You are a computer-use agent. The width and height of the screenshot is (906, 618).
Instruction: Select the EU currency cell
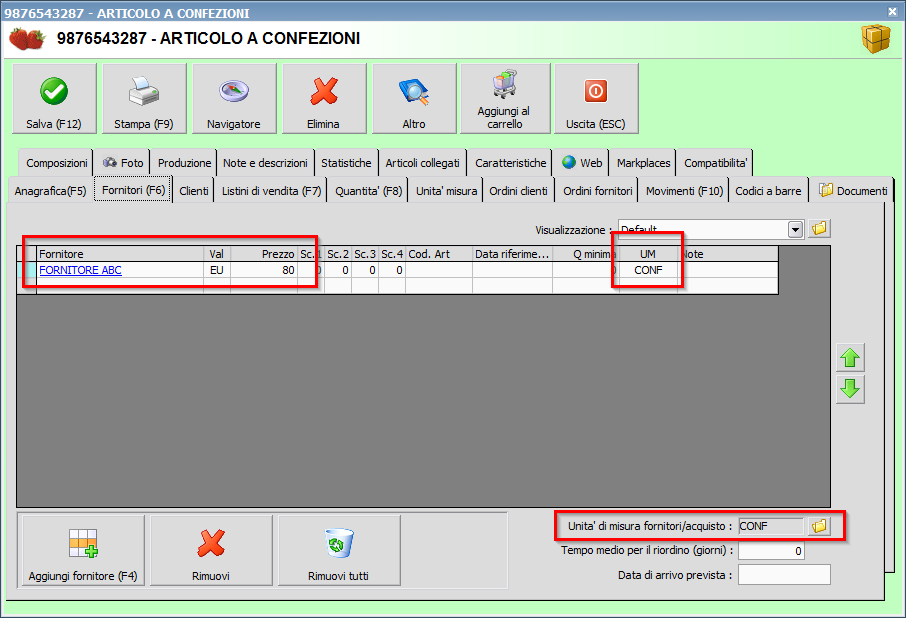pos(217,270)
